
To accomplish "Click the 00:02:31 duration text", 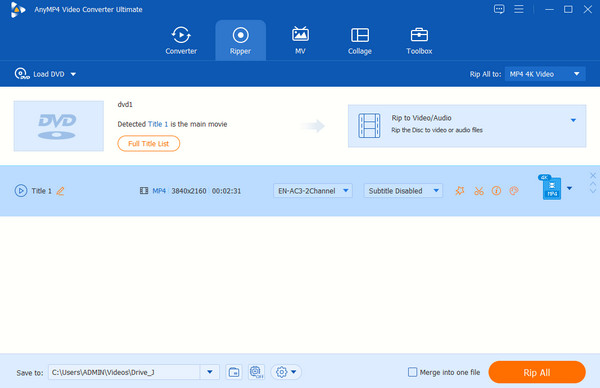I will point(226,191).
